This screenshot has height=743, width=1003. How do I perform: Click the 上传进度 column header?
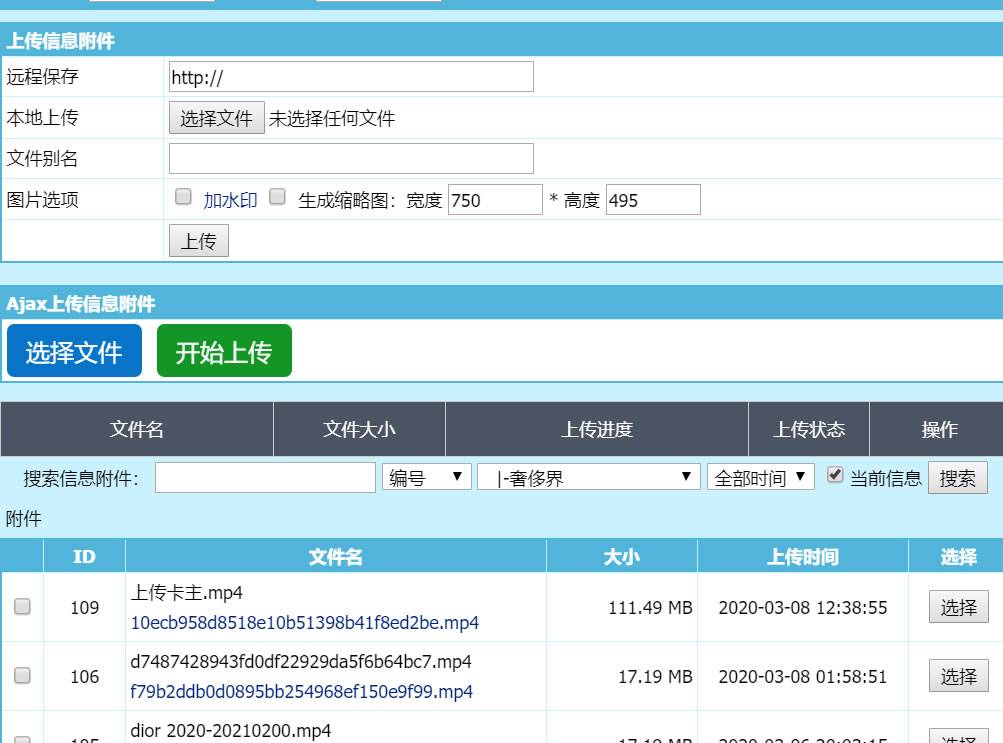597,429
